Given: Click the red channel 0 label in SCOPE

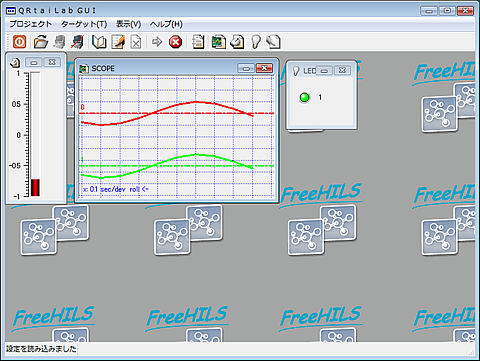Looking at the screenshot, I should [83, 107].
